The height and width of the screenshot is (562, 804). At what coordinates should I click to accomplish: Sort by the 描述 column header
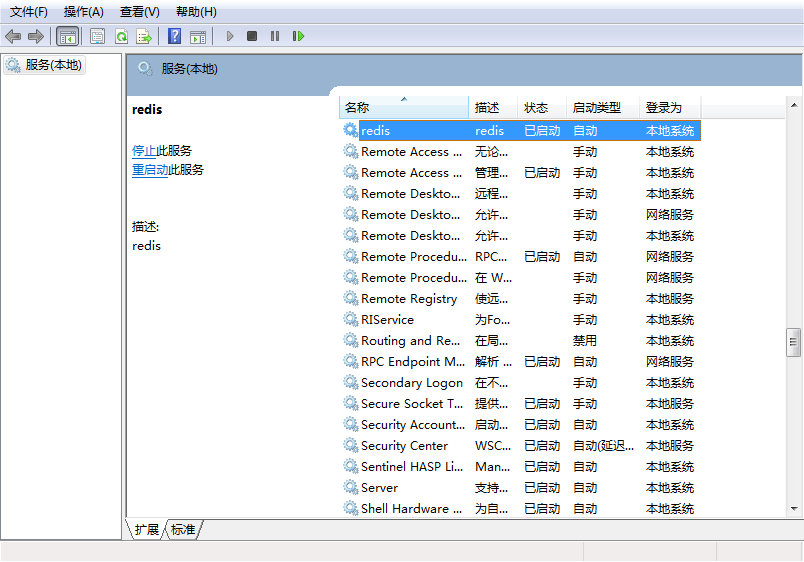point(493,107)
